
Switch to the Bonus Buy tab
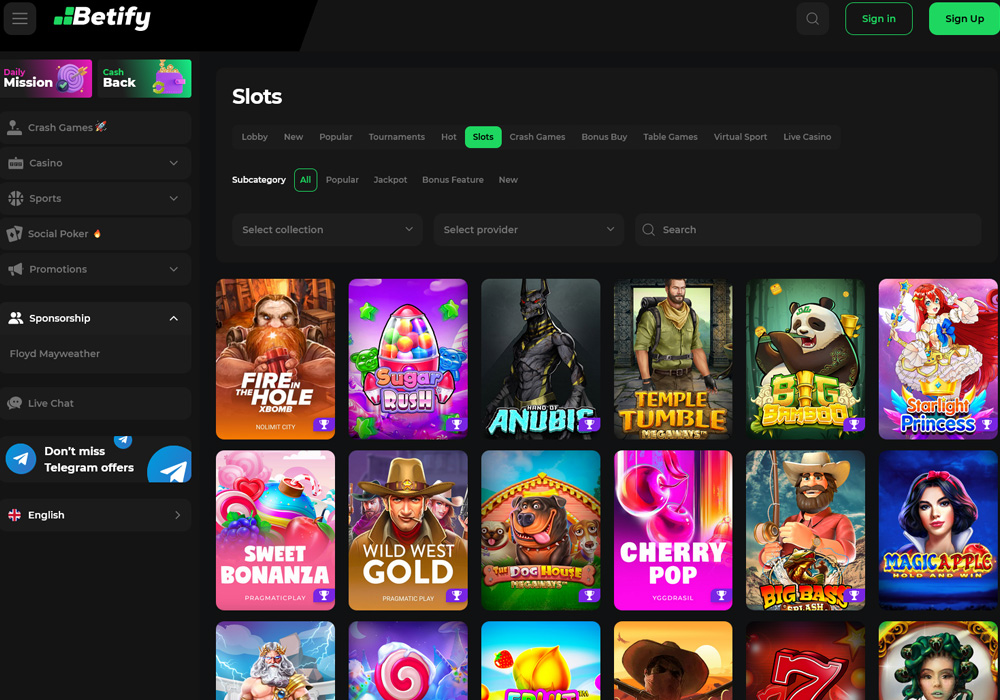[605, 137]
